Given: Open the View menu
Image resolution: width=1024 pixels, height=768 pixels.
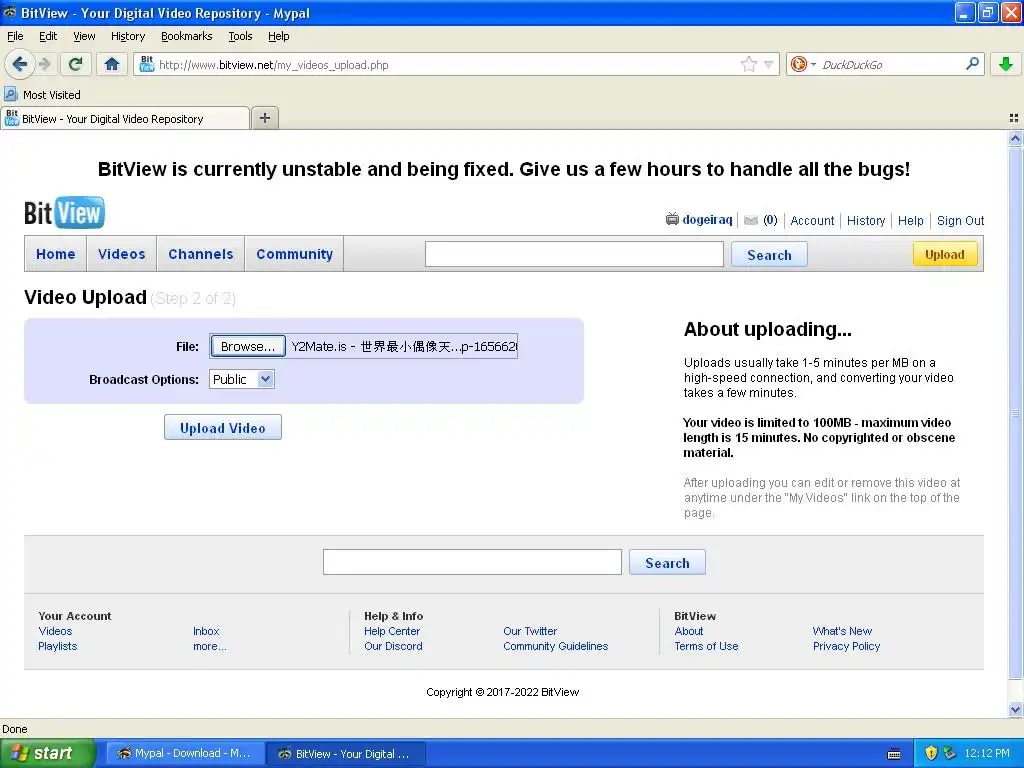Looking at the screenshot, I should (x=84, y=36).
